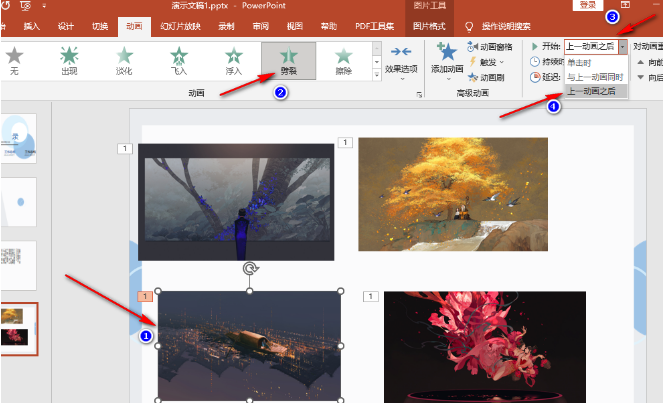Image resolution: width=664 pixels, height=403 pixels.
Task: Choose 上一动画之后 from the start list
Action: (x=596, y=91)
